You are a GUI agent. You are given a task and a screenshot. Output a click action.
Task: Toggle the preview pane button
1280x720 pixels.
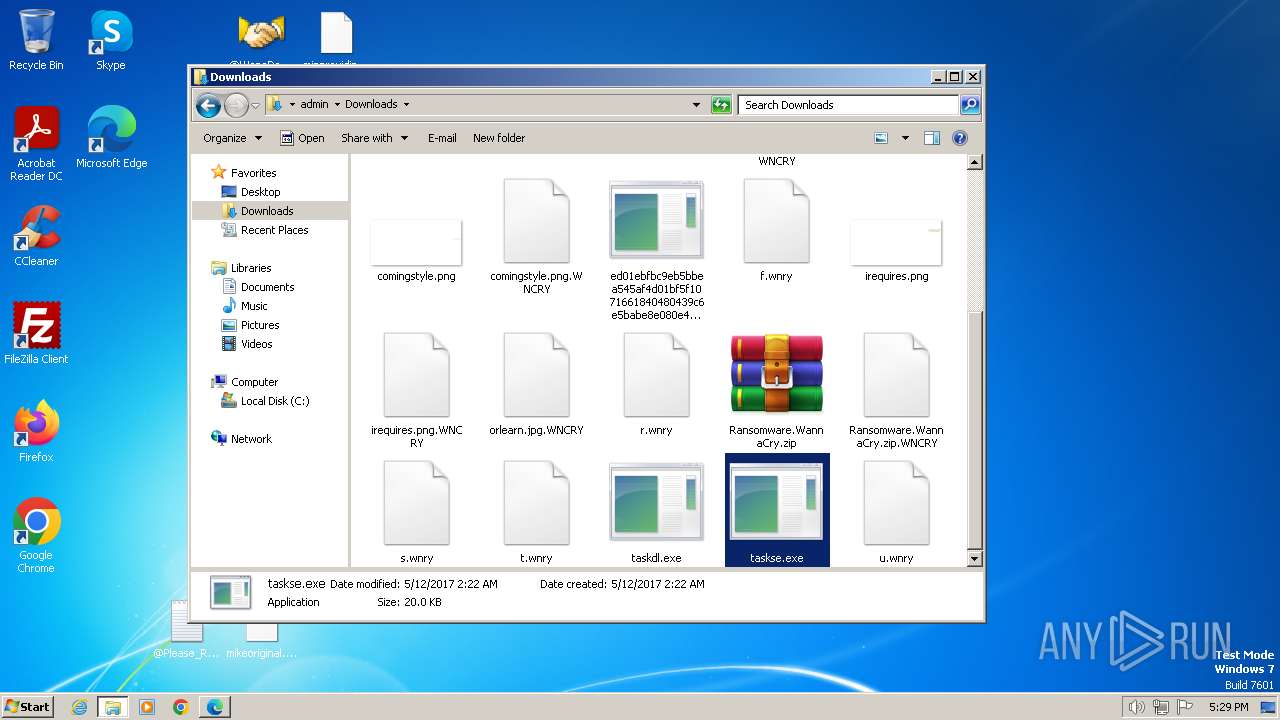pyautogui.click(x=932, y=138)
